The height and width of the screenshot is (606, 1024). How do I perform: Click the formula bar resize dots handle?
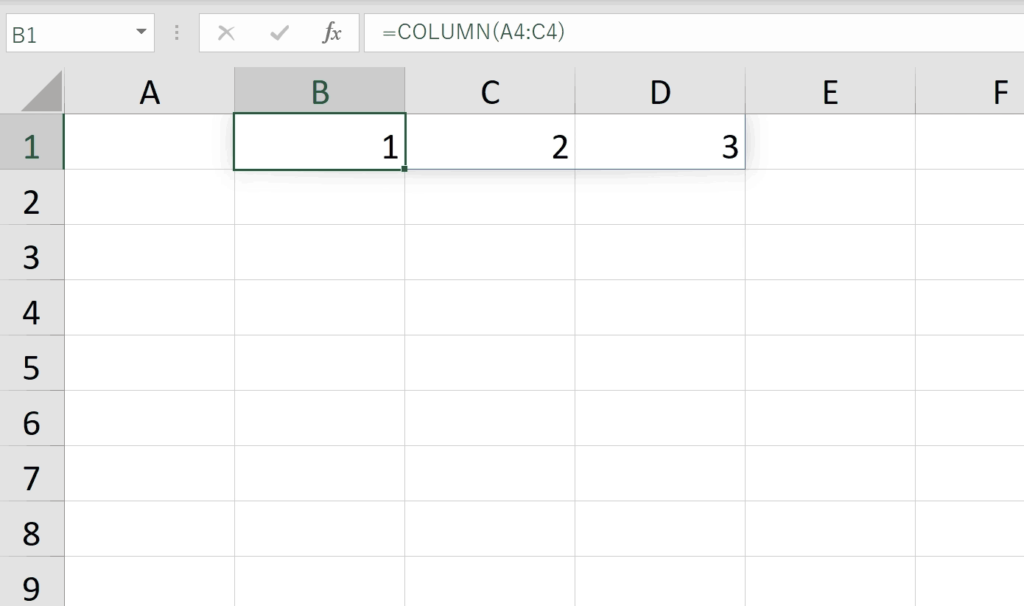tap(177, 33)
